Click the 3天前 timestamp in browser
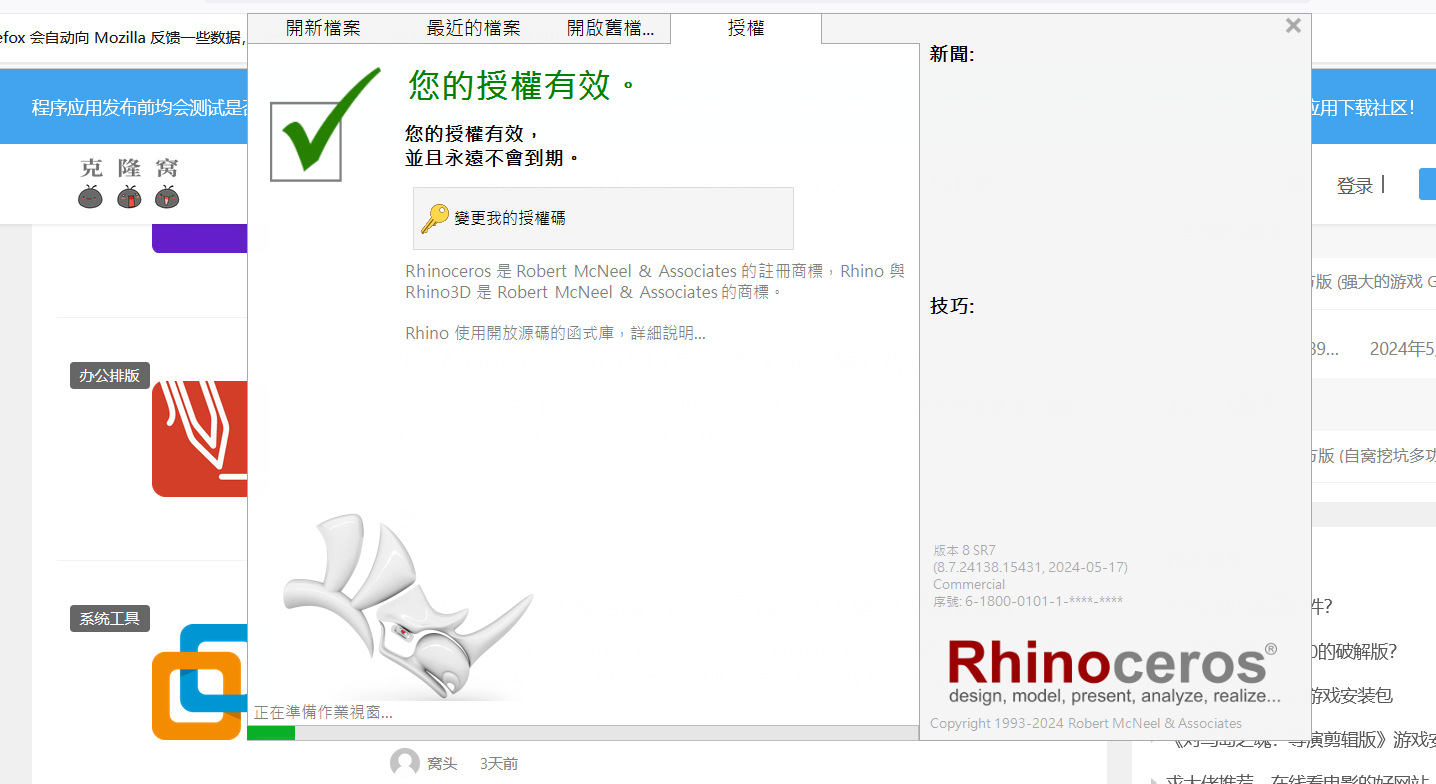The width and height of the screenshot is (1436, 784). (499, 763)
